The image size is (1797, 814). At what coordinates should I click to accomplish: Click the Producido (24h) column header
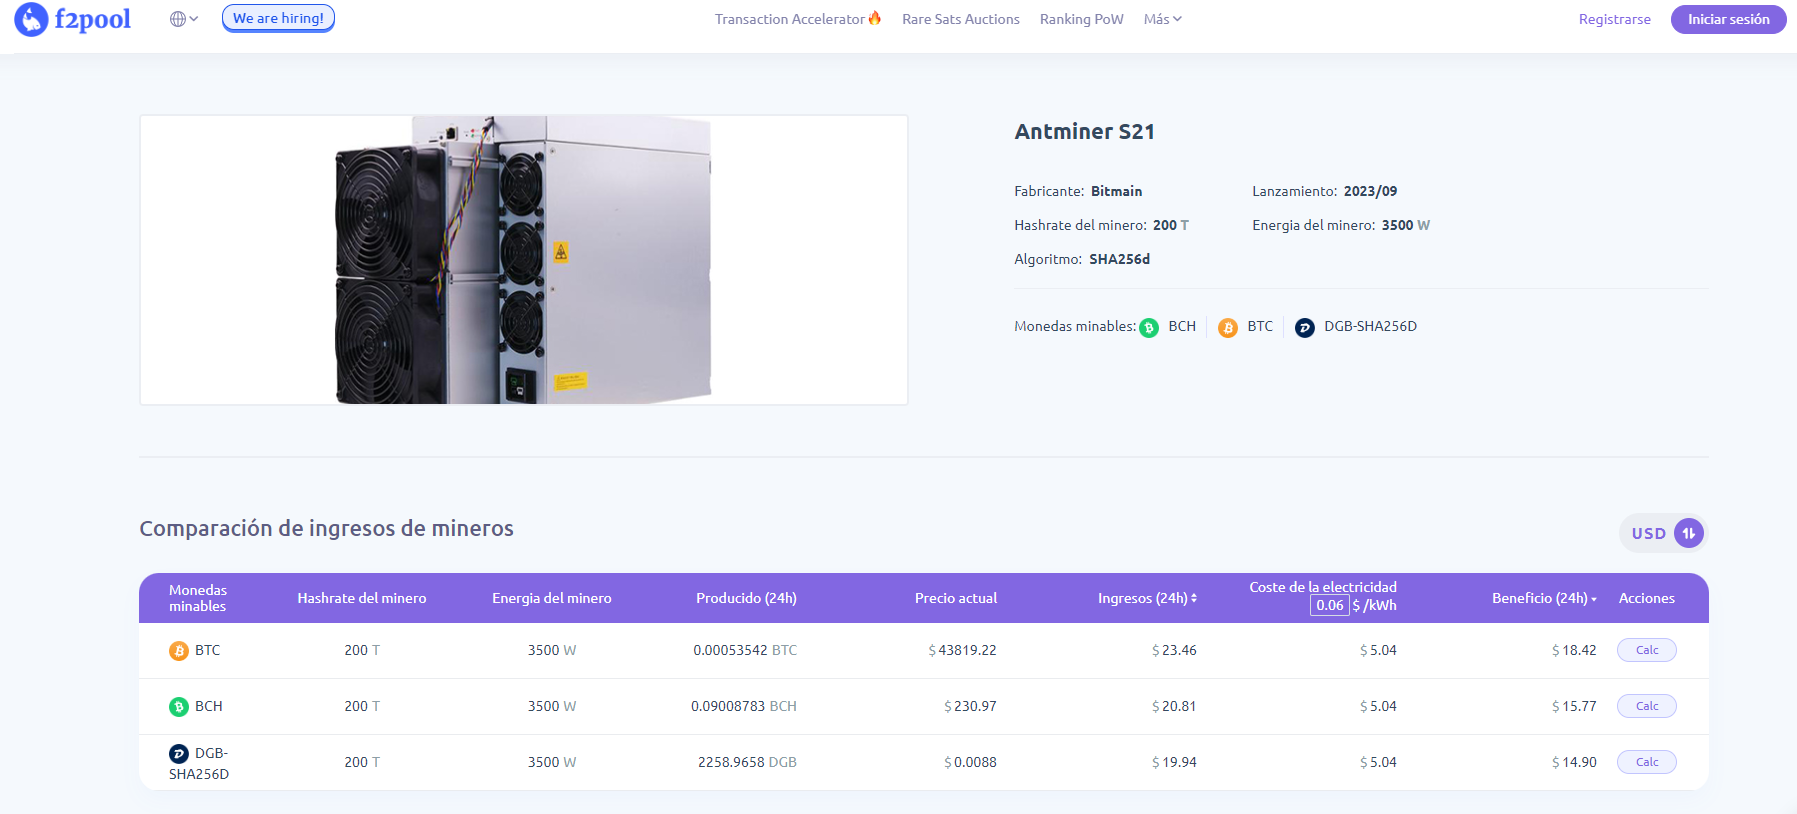point(746,598)
